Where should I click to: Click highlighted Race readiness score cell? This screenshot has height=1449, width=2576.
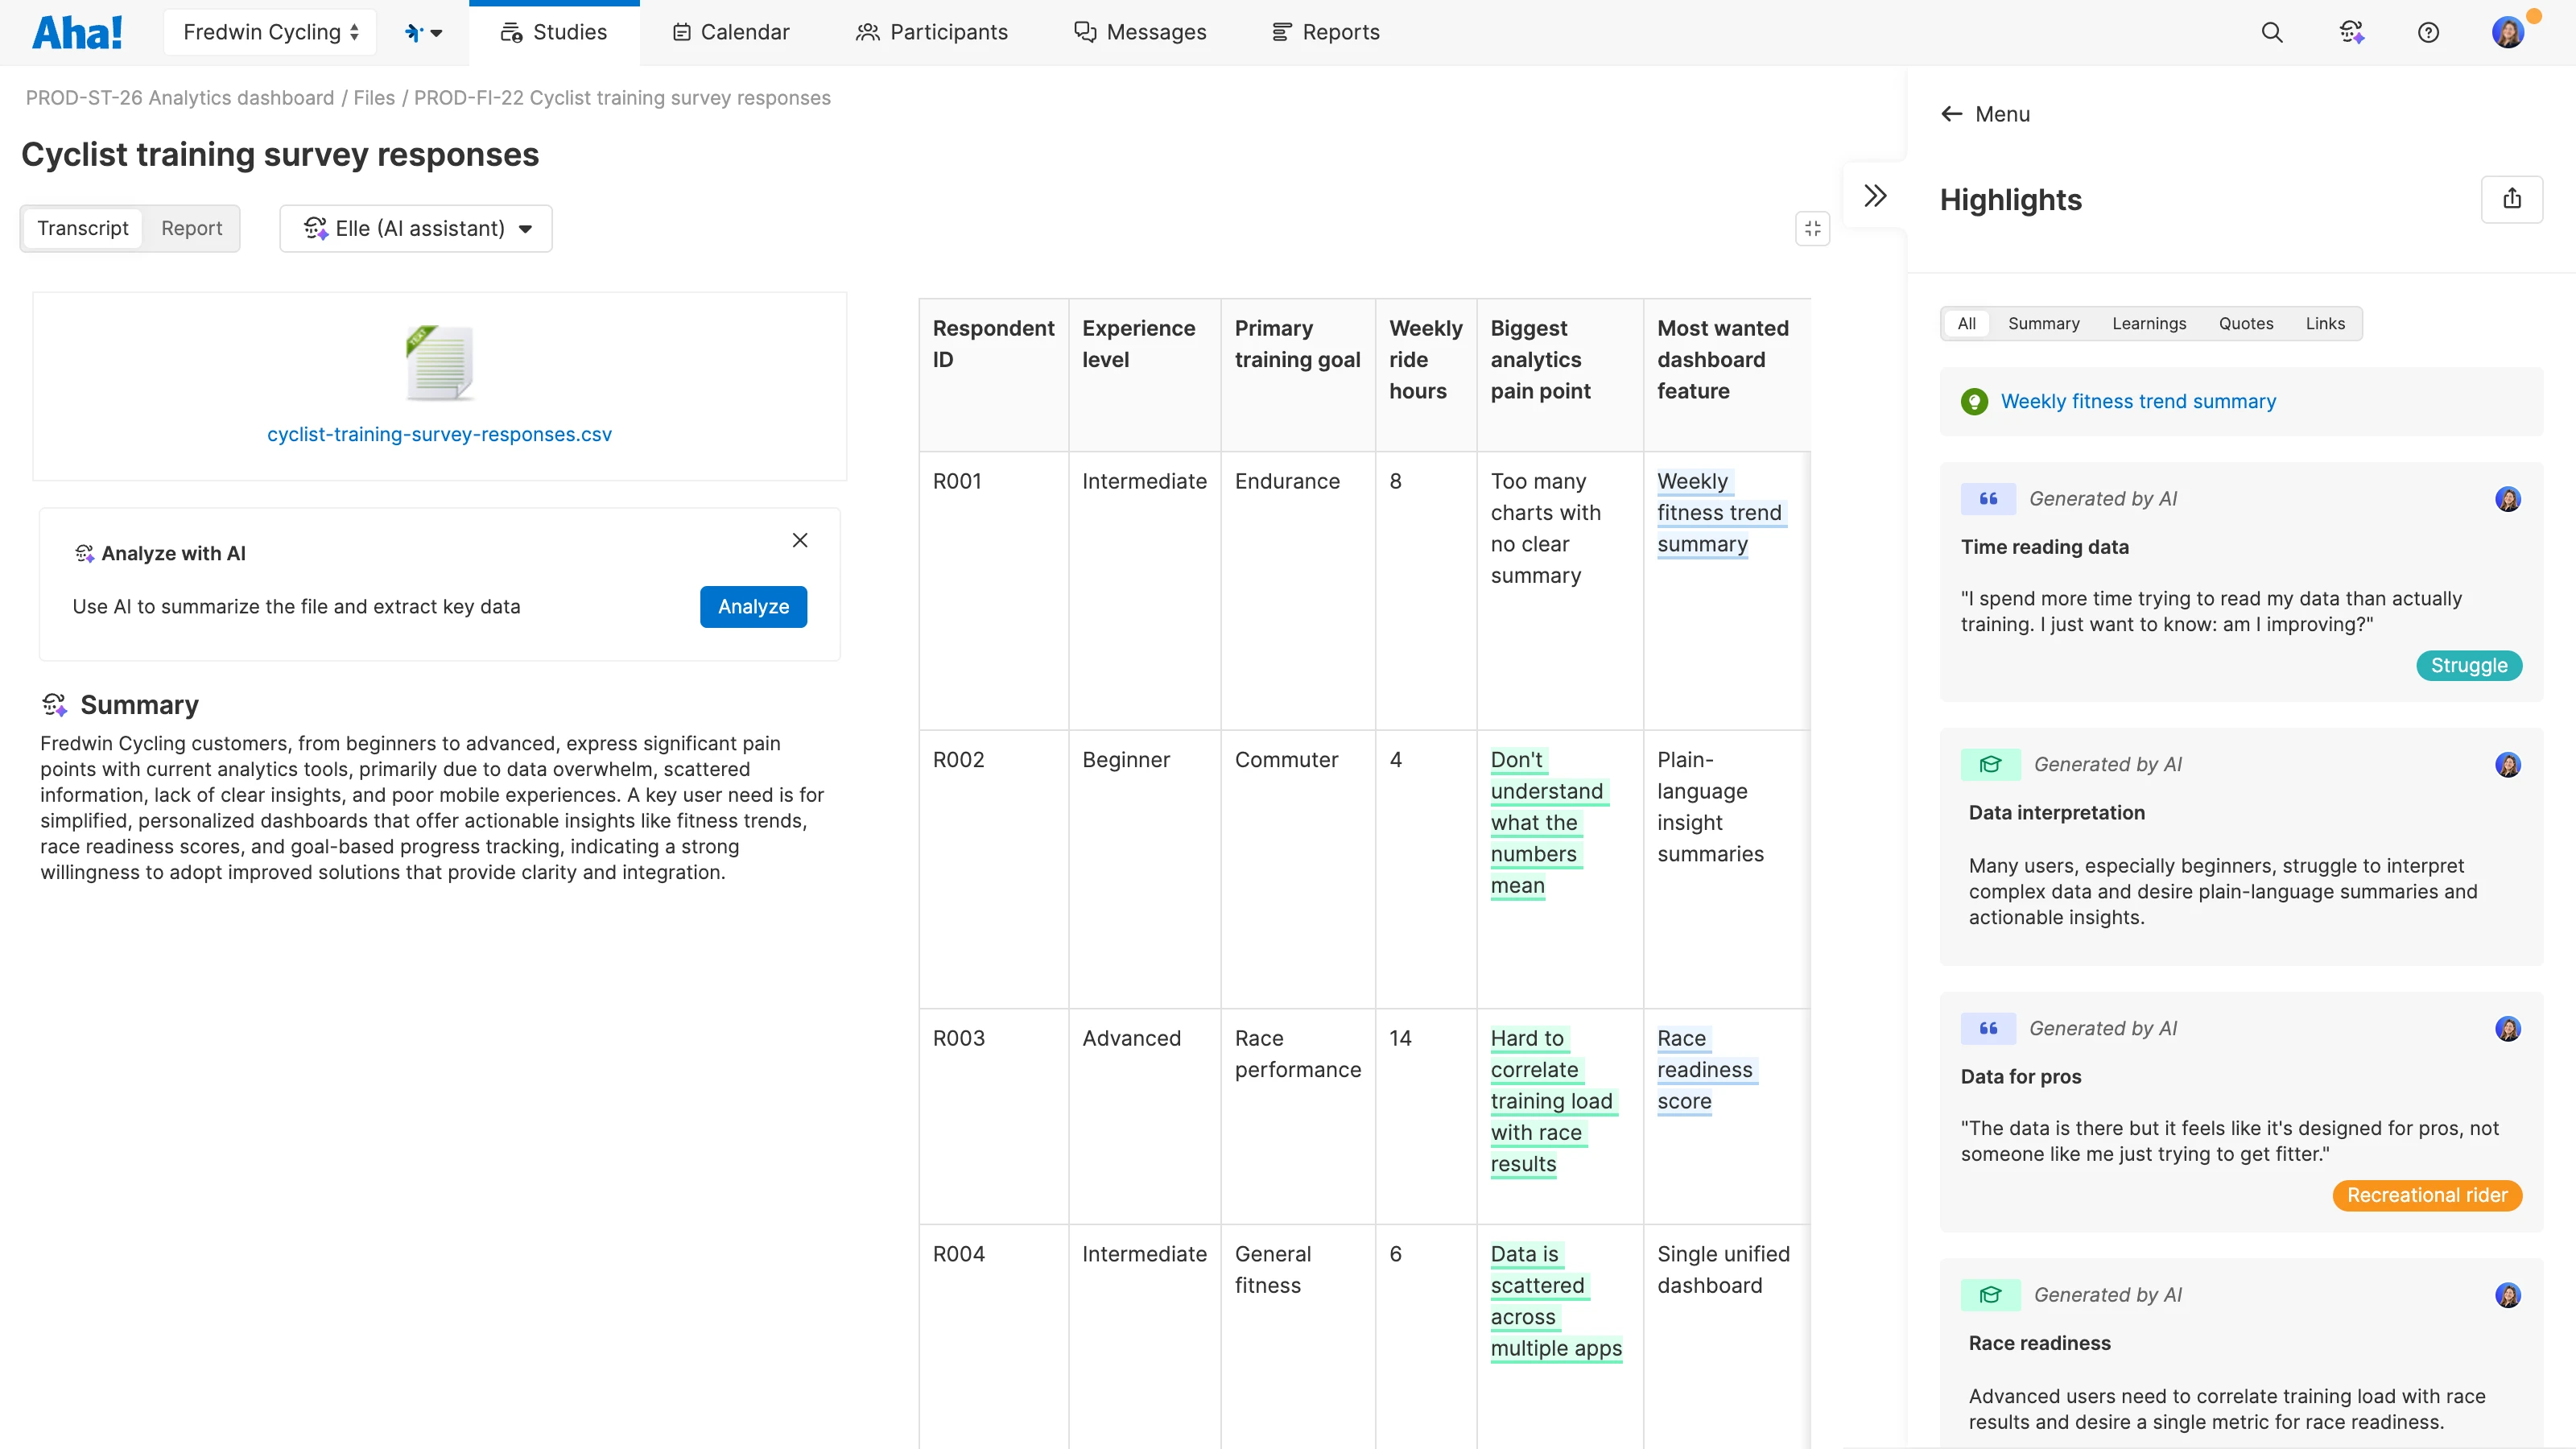click(x=1705, y=1069)
